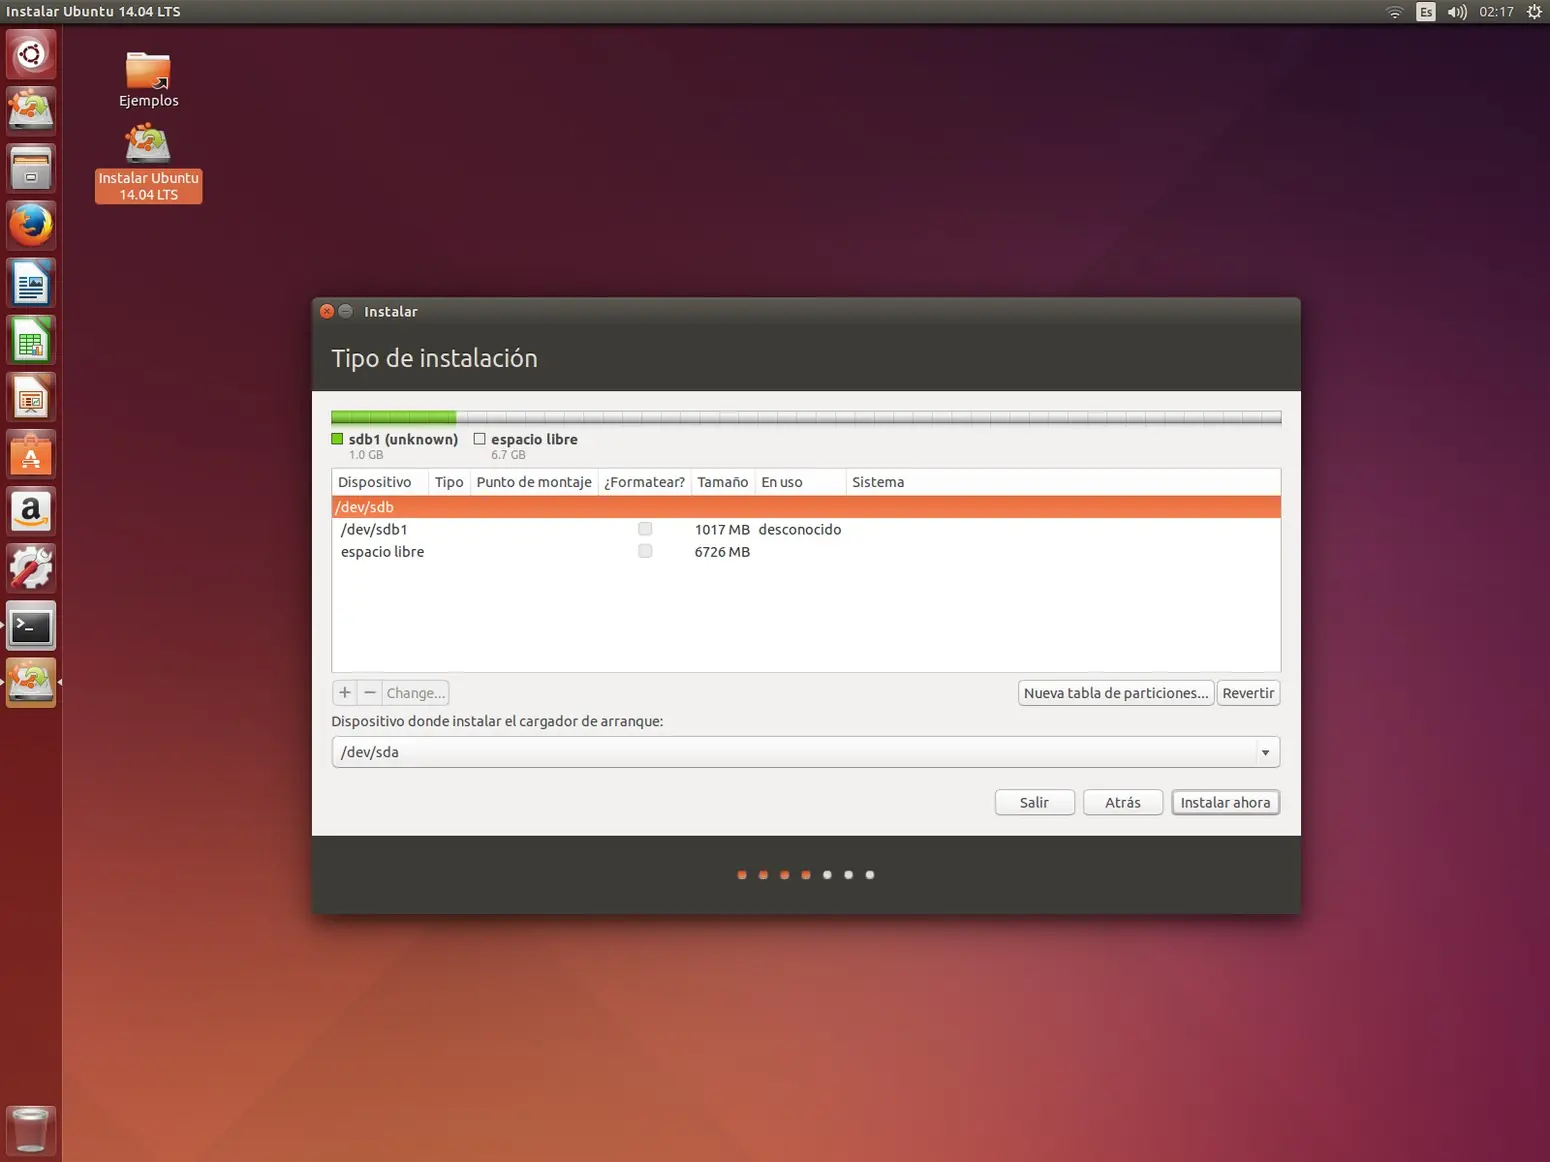Open the Files manager in the dock
Viewport: 1550px width, 1162px height.
tap(31, 168)
